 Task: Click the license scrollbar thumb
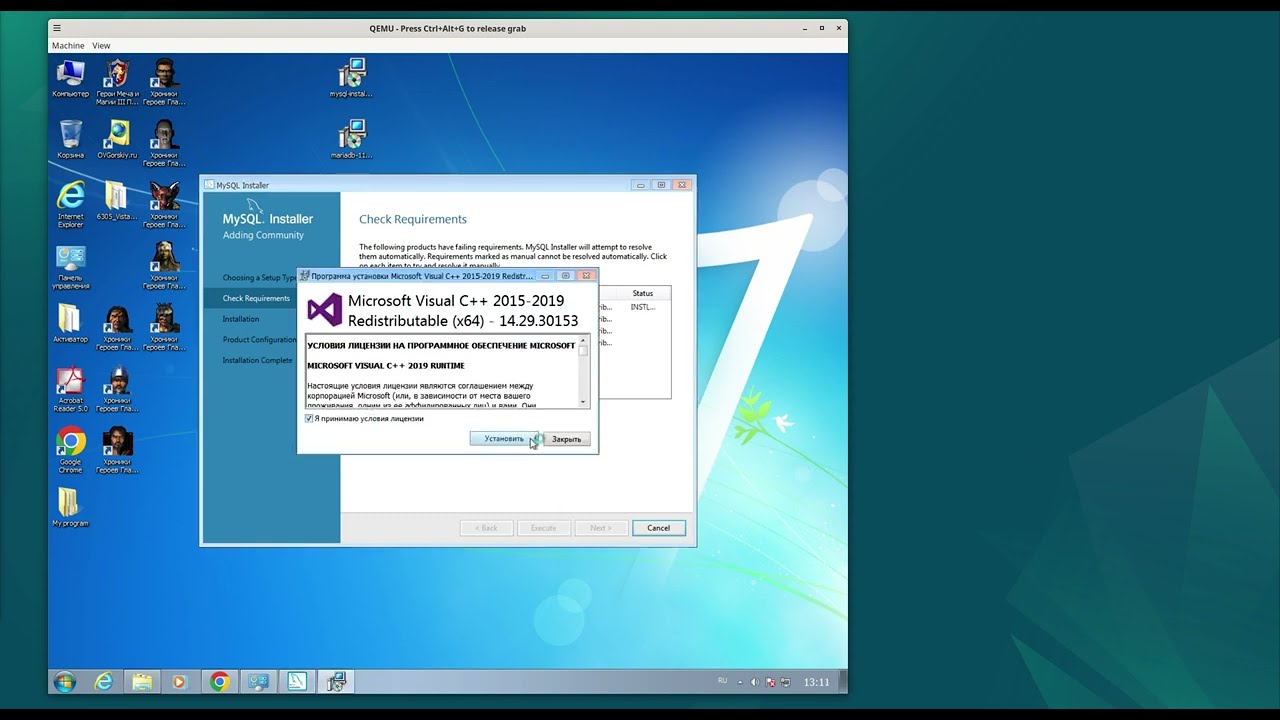[583, 352]
